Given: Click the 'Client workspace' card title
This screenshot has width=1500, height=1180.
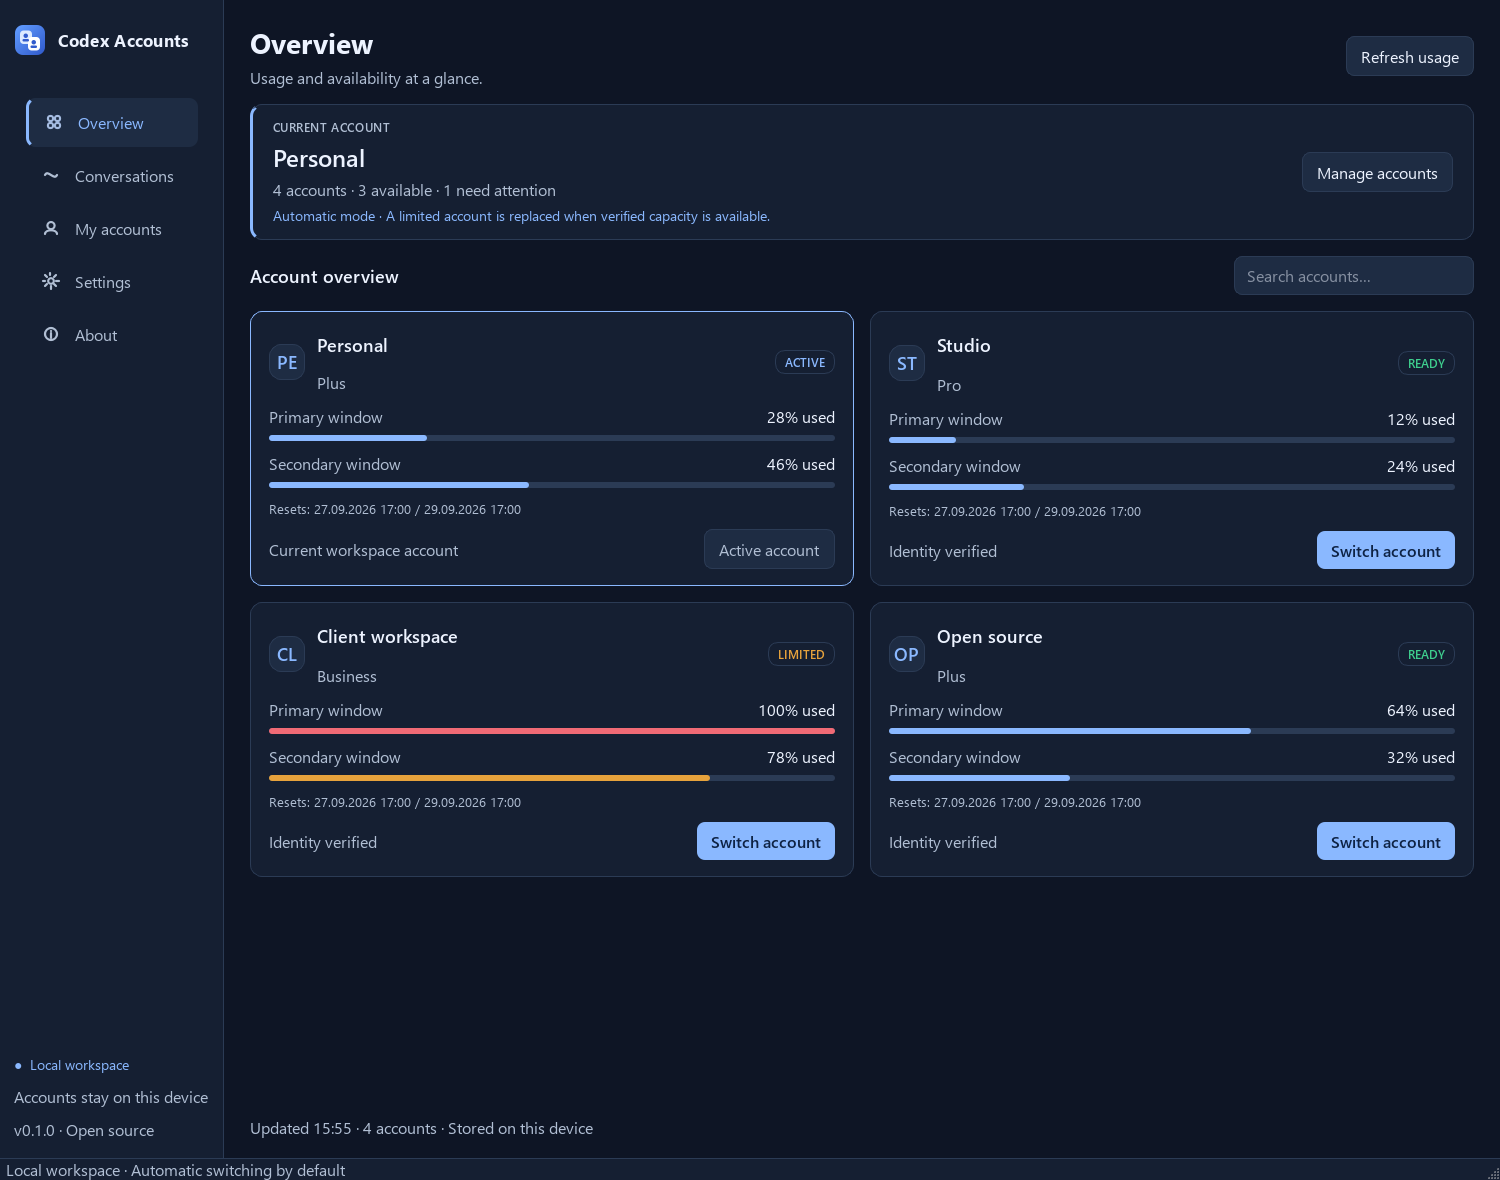Looking at the screenshot, I should tap(387, 637).
